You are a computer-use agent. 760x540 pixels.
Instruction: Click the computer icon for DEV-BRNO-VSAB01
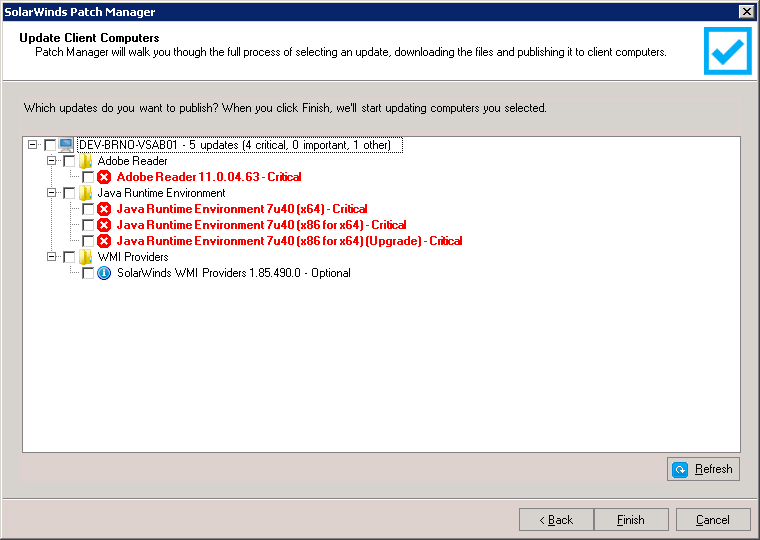66,144
